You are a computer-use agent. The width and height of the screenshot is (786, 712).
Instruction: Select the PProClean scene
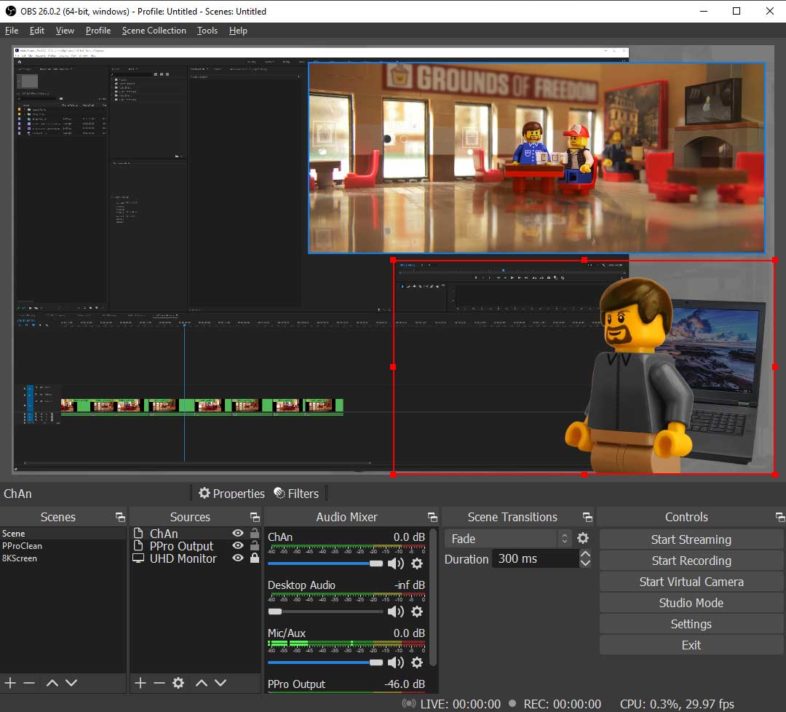63,546
